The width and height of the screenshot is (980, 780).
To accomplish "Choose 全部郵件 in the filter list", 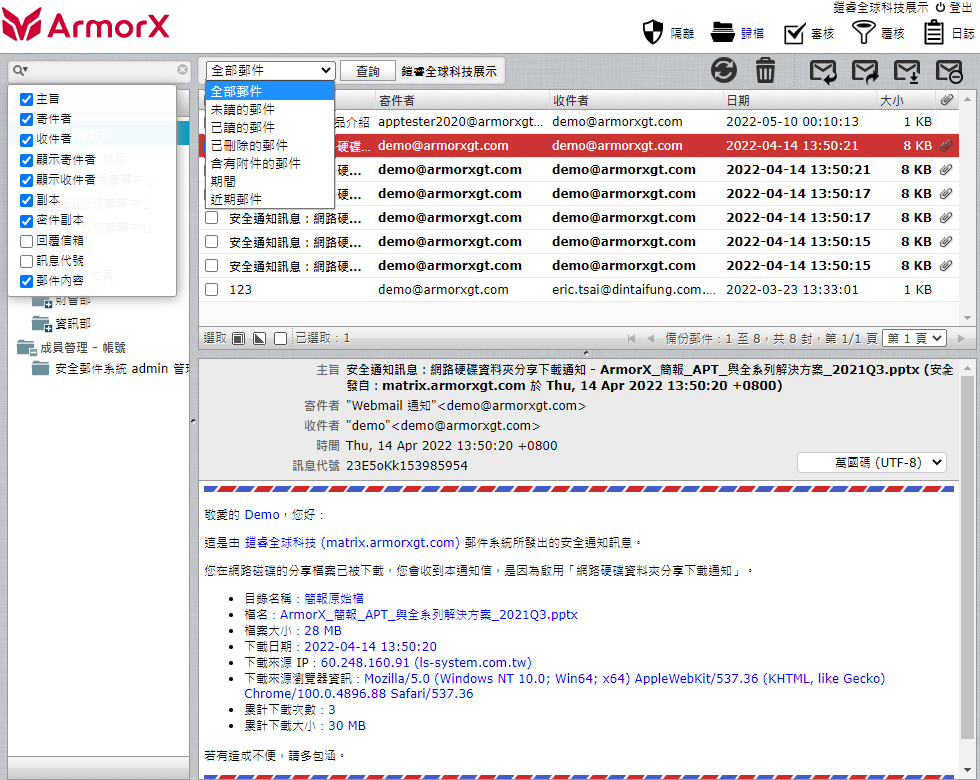I will point(270,91).
